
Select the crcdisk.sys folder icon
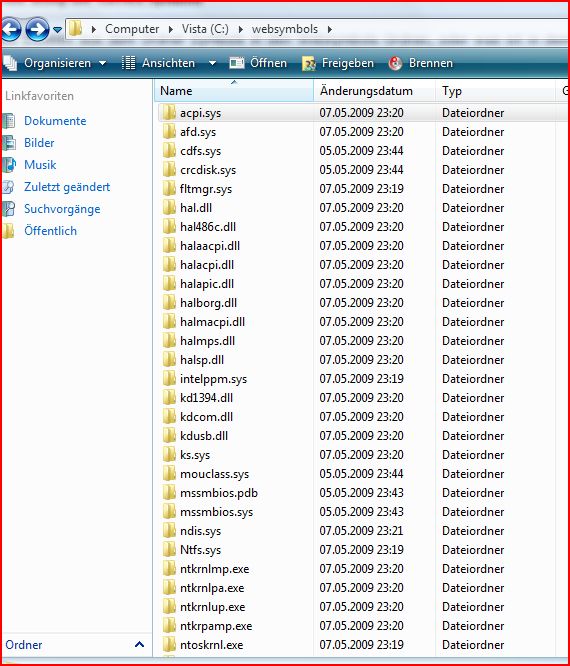[169, 170]
